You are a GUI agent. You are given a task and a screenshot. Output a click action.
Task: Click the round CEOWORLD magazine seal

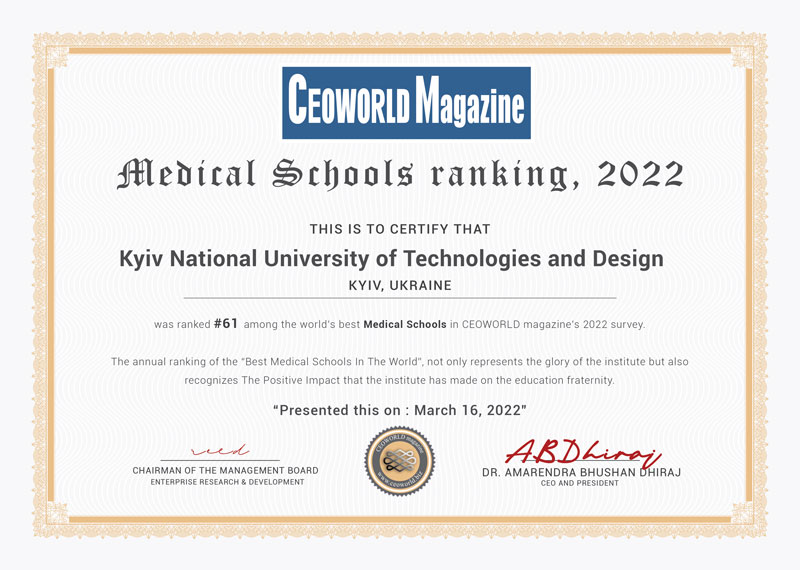coord(400,461)
